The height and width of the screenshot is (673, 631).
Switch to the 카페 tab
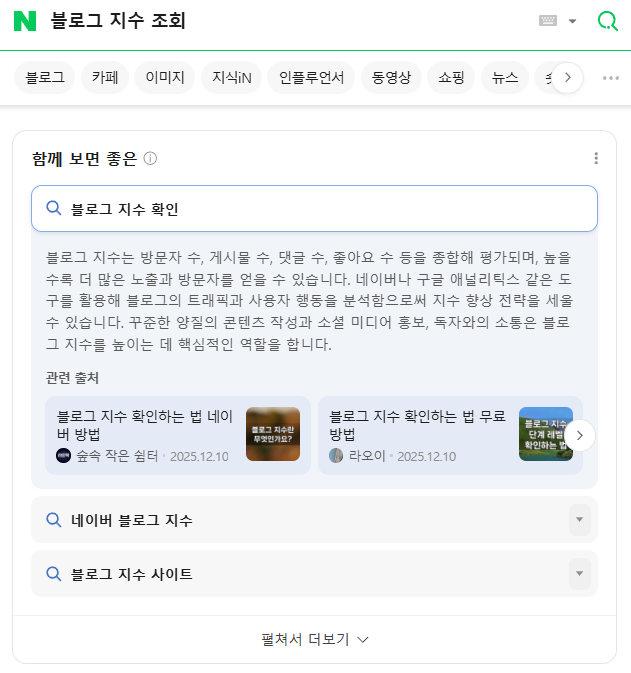coord(105,78)
